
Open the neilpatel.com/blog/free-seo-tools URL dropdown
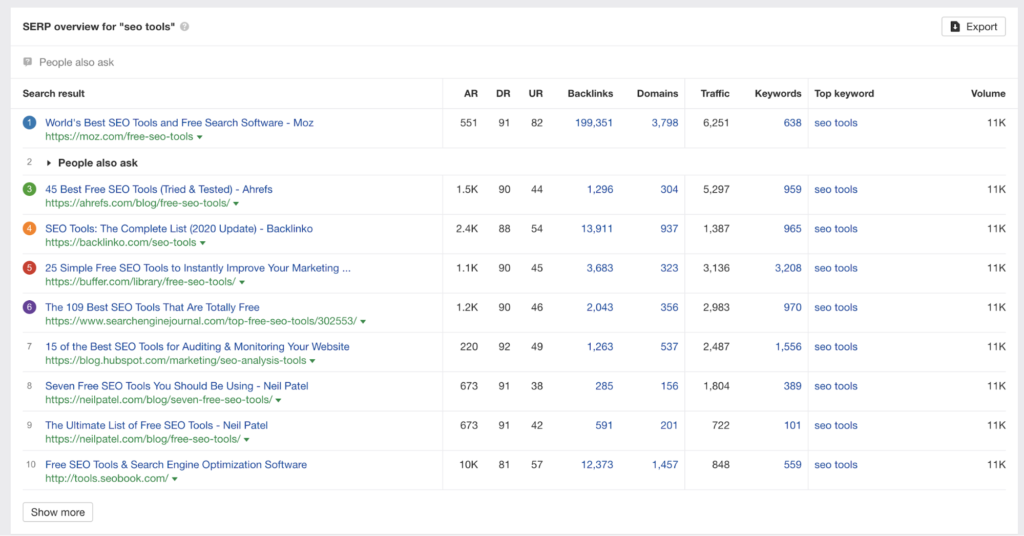tap(247, 440)
